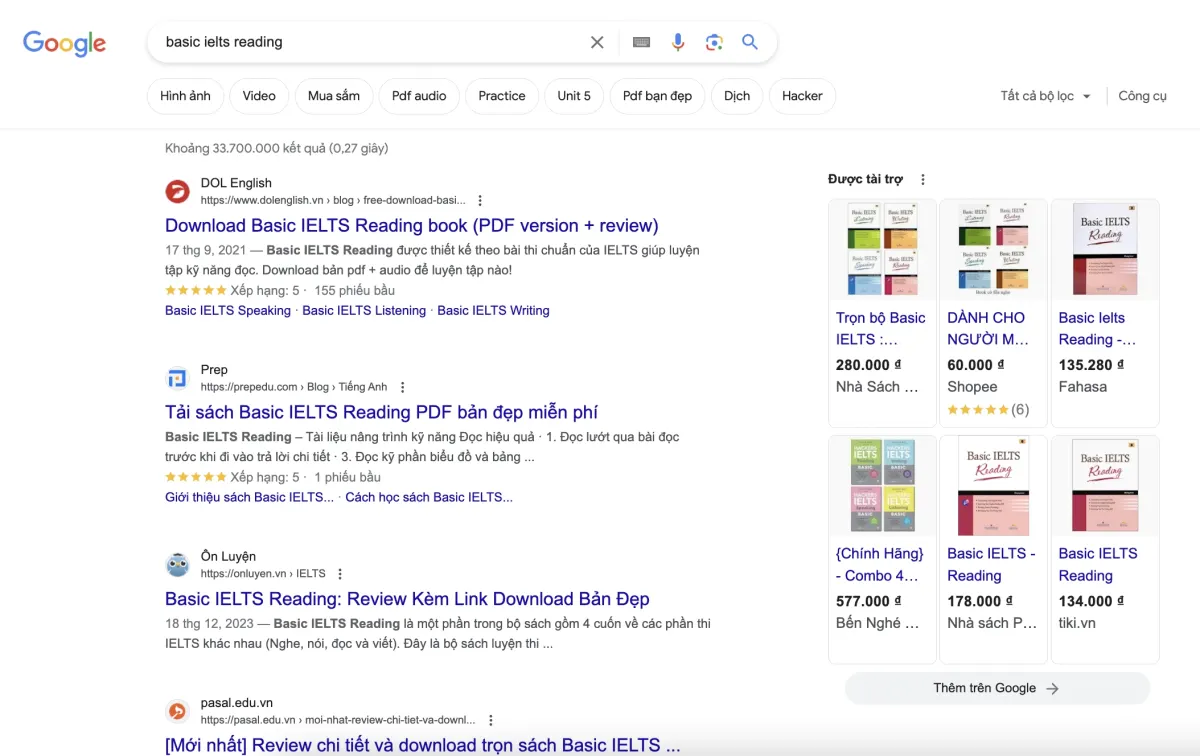
Task: Focus the search field with basic ielts reading
Action: point(370,42)
